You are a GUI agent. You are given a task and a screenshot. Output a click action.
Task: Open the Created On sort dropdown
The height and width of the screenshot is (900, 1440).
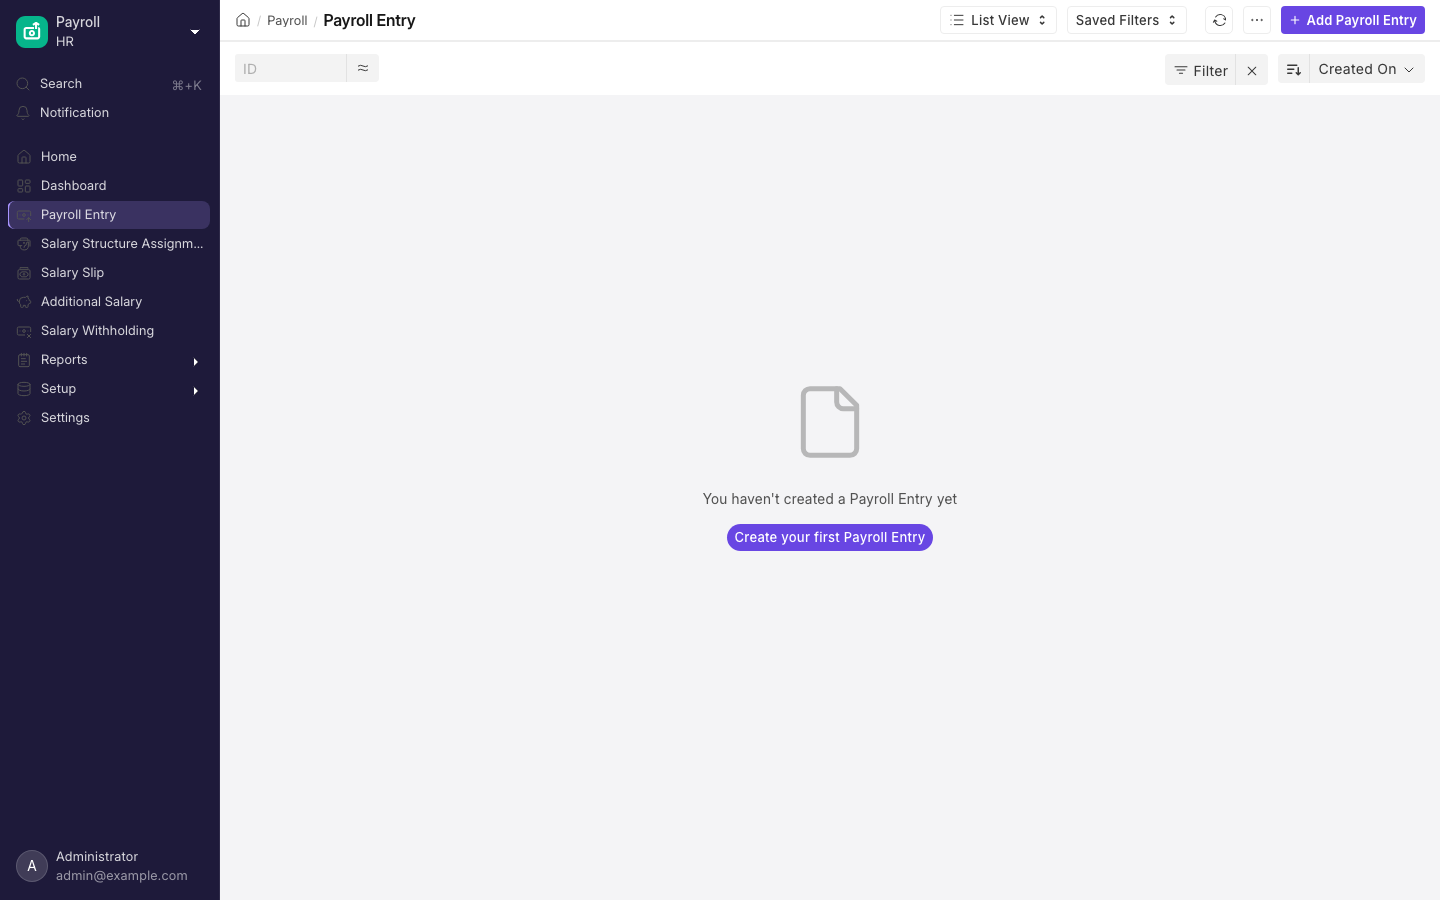(x=1367, y=69)
